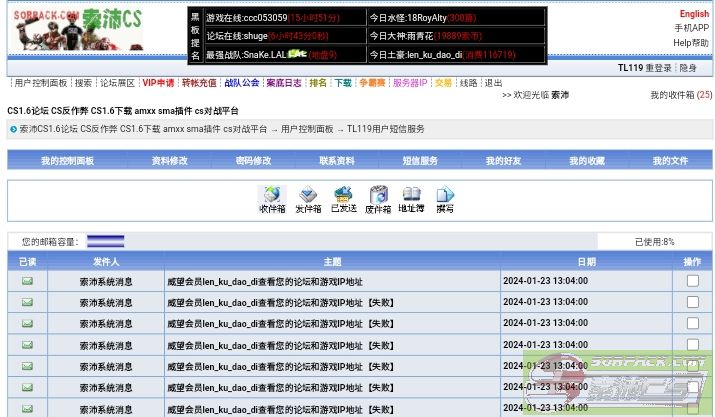Click the 撰写 compose message icon

[x=445, y=199]
